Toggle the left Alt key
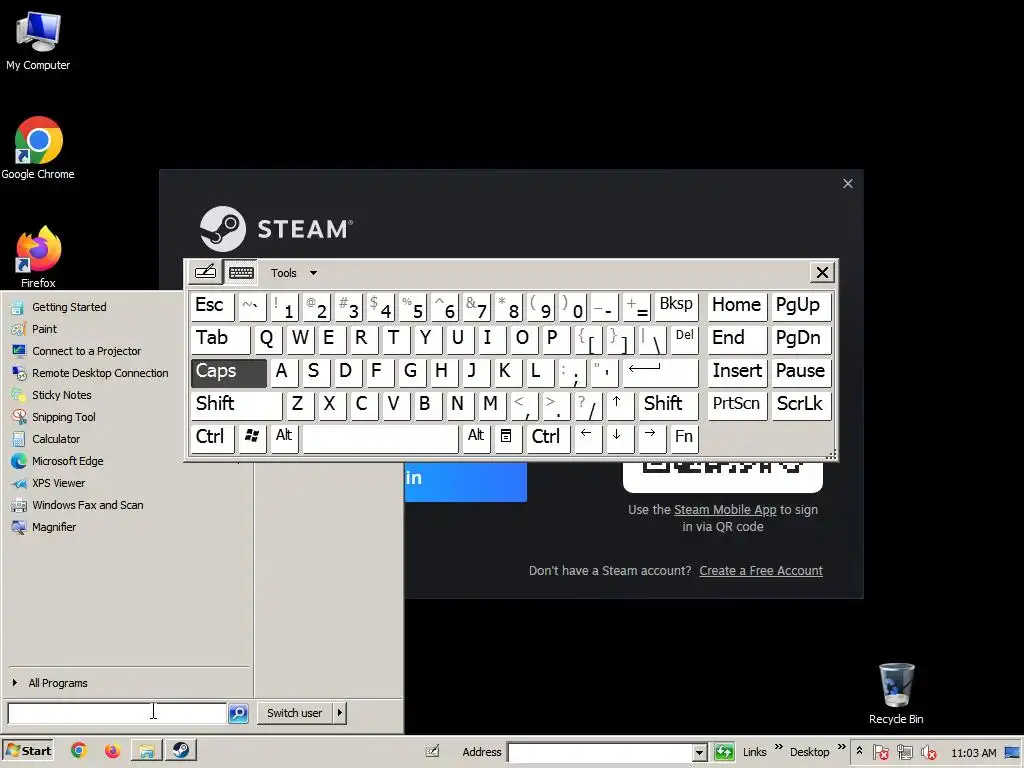1024x768 pixels. 284,438
